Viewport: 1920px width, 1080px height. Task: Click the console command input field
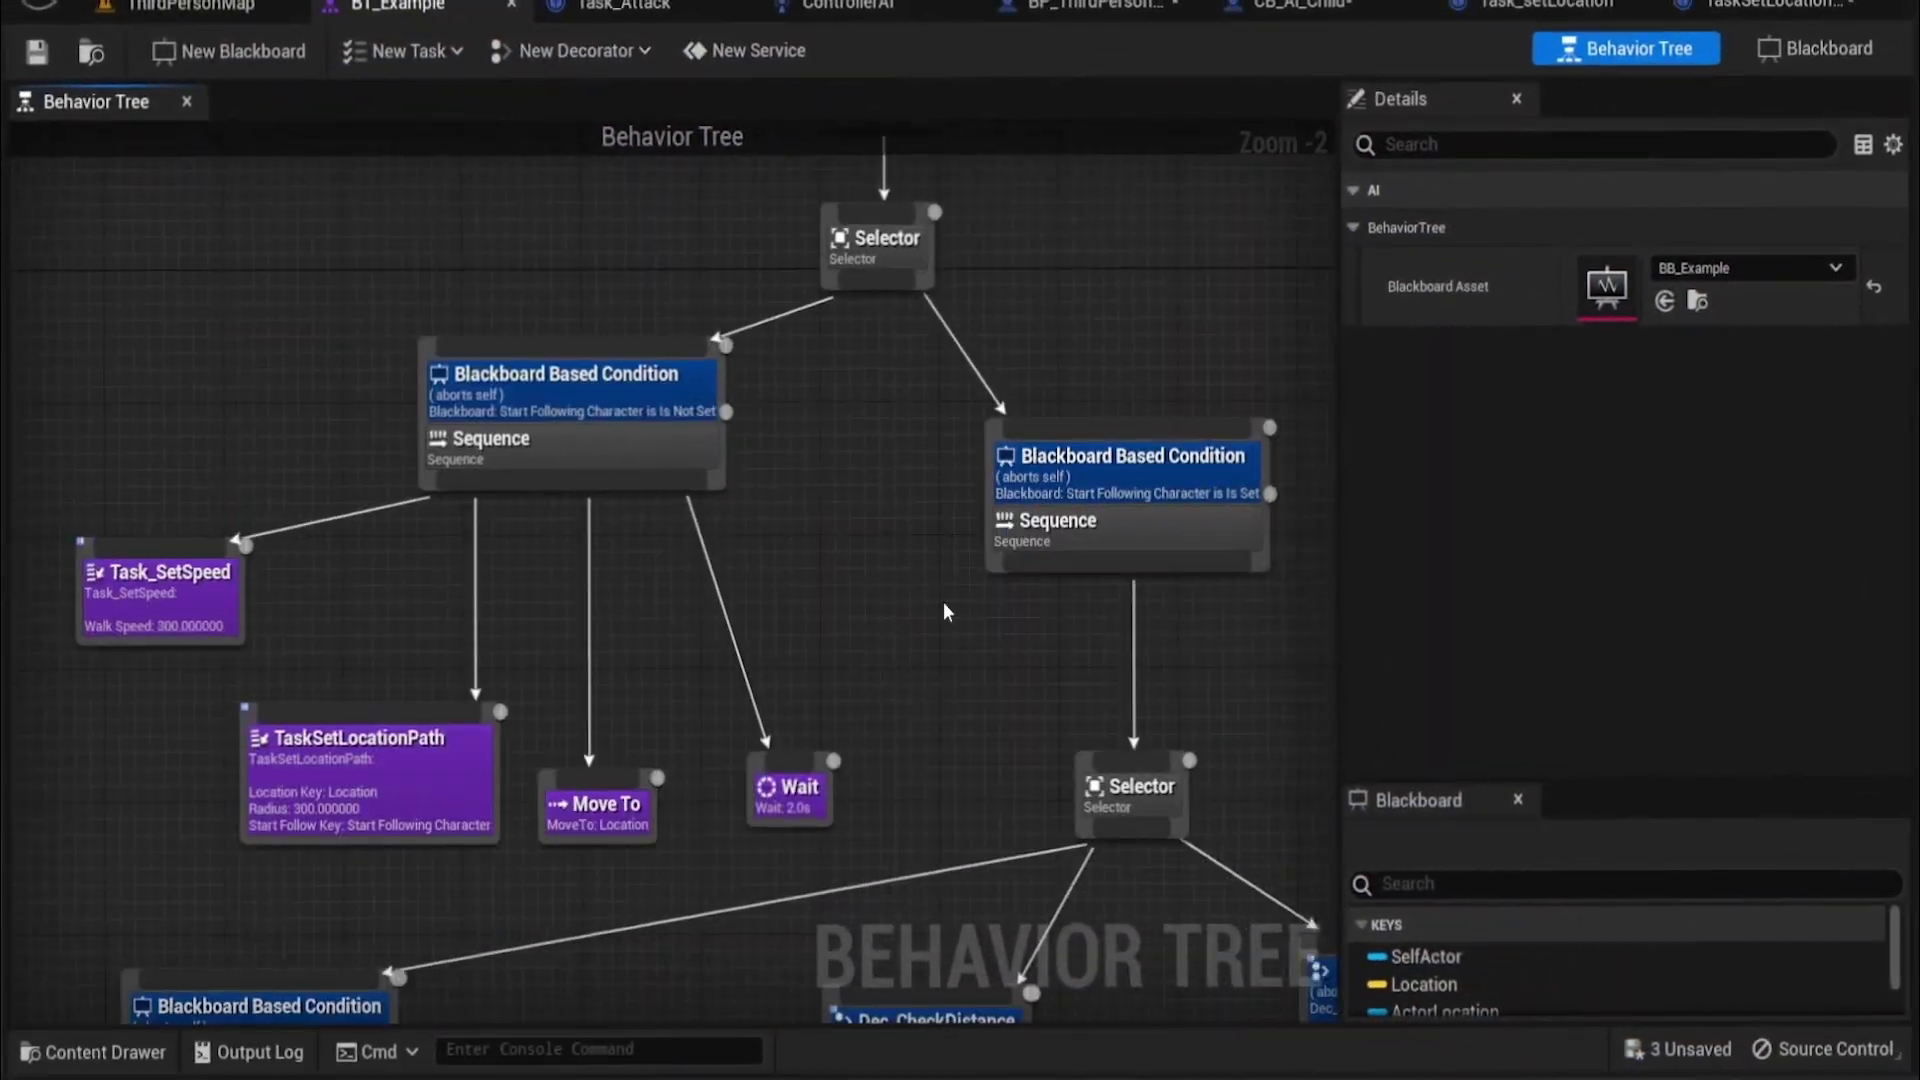click(x=598, y=1050)
